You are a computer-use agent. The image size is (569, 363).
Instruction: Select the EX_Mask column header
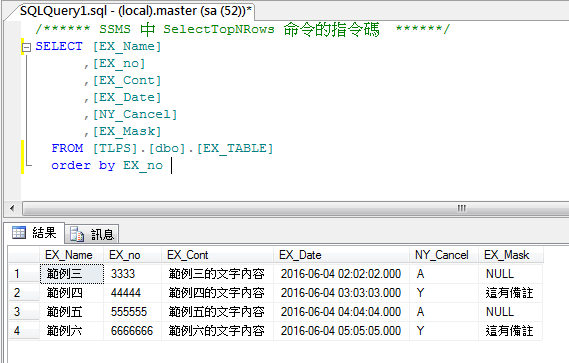[x=511, y=255]
